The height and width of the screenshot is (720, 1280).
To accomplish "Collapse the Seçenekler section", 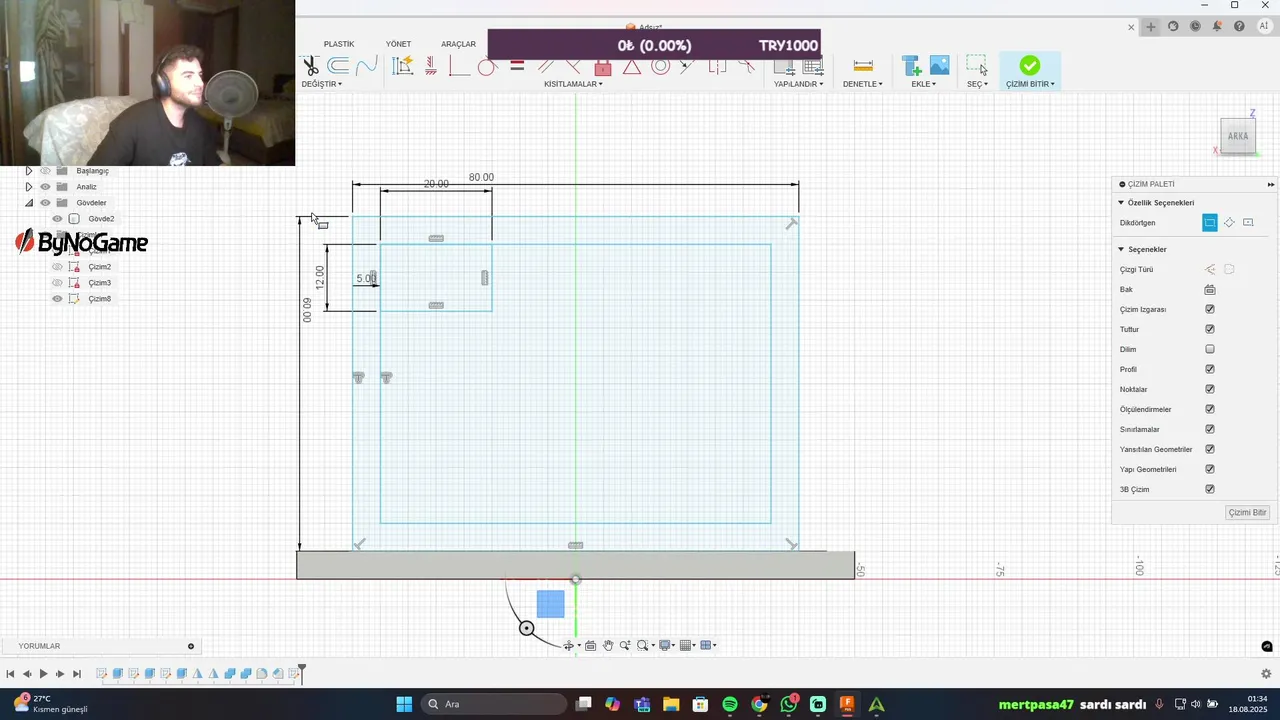I will click(1122, 249).
